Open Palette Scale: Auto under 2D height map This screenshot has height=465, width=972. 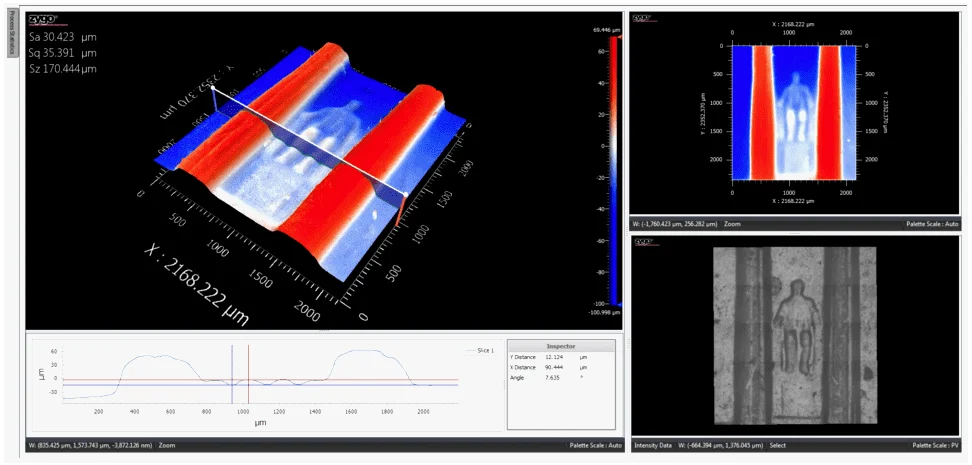tap(933, 225)
